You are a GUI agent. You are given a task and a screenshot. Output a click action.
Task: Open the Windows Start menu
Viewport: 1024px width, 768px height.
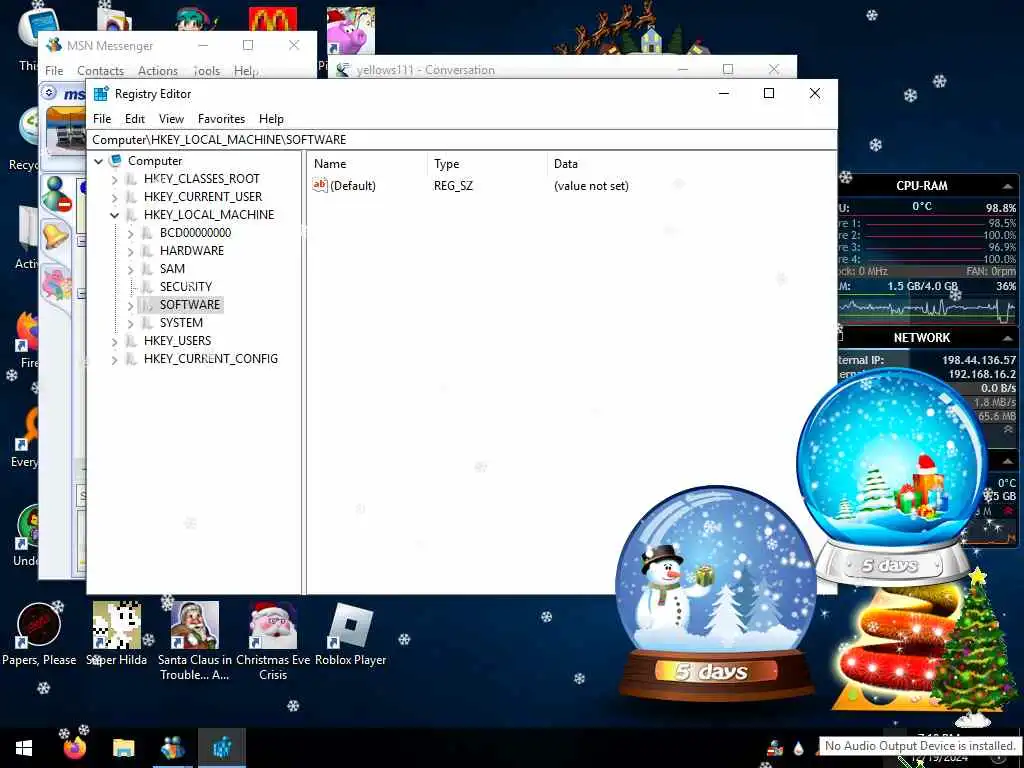point(24,748)
